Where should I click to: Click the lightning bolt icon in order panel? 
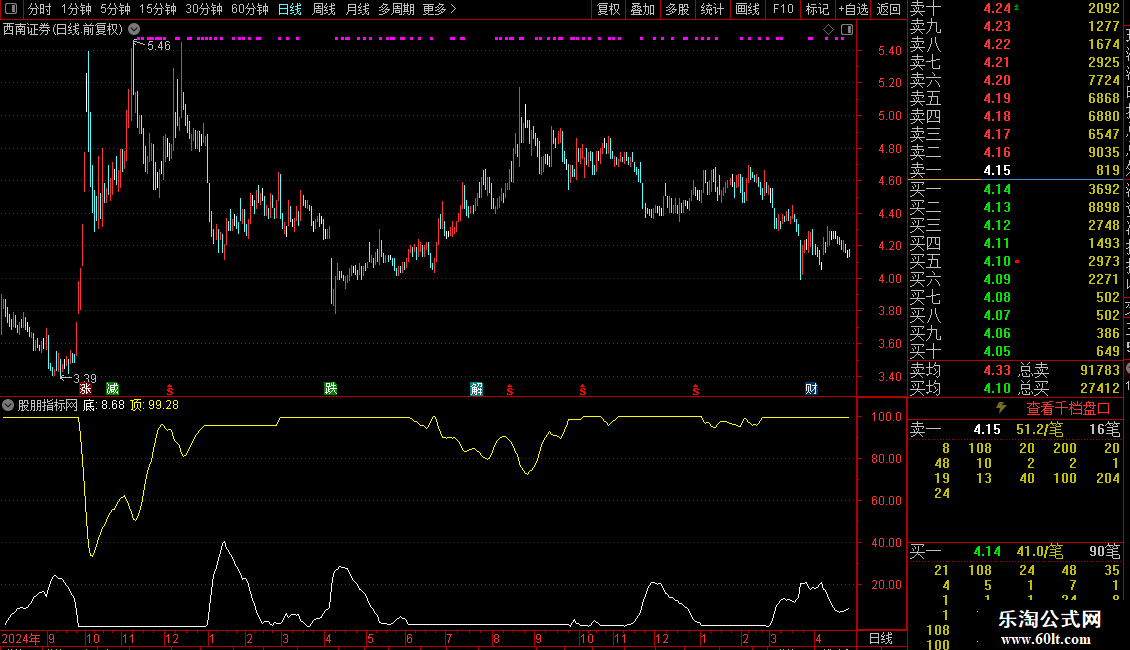click(x=1001, y=408)
